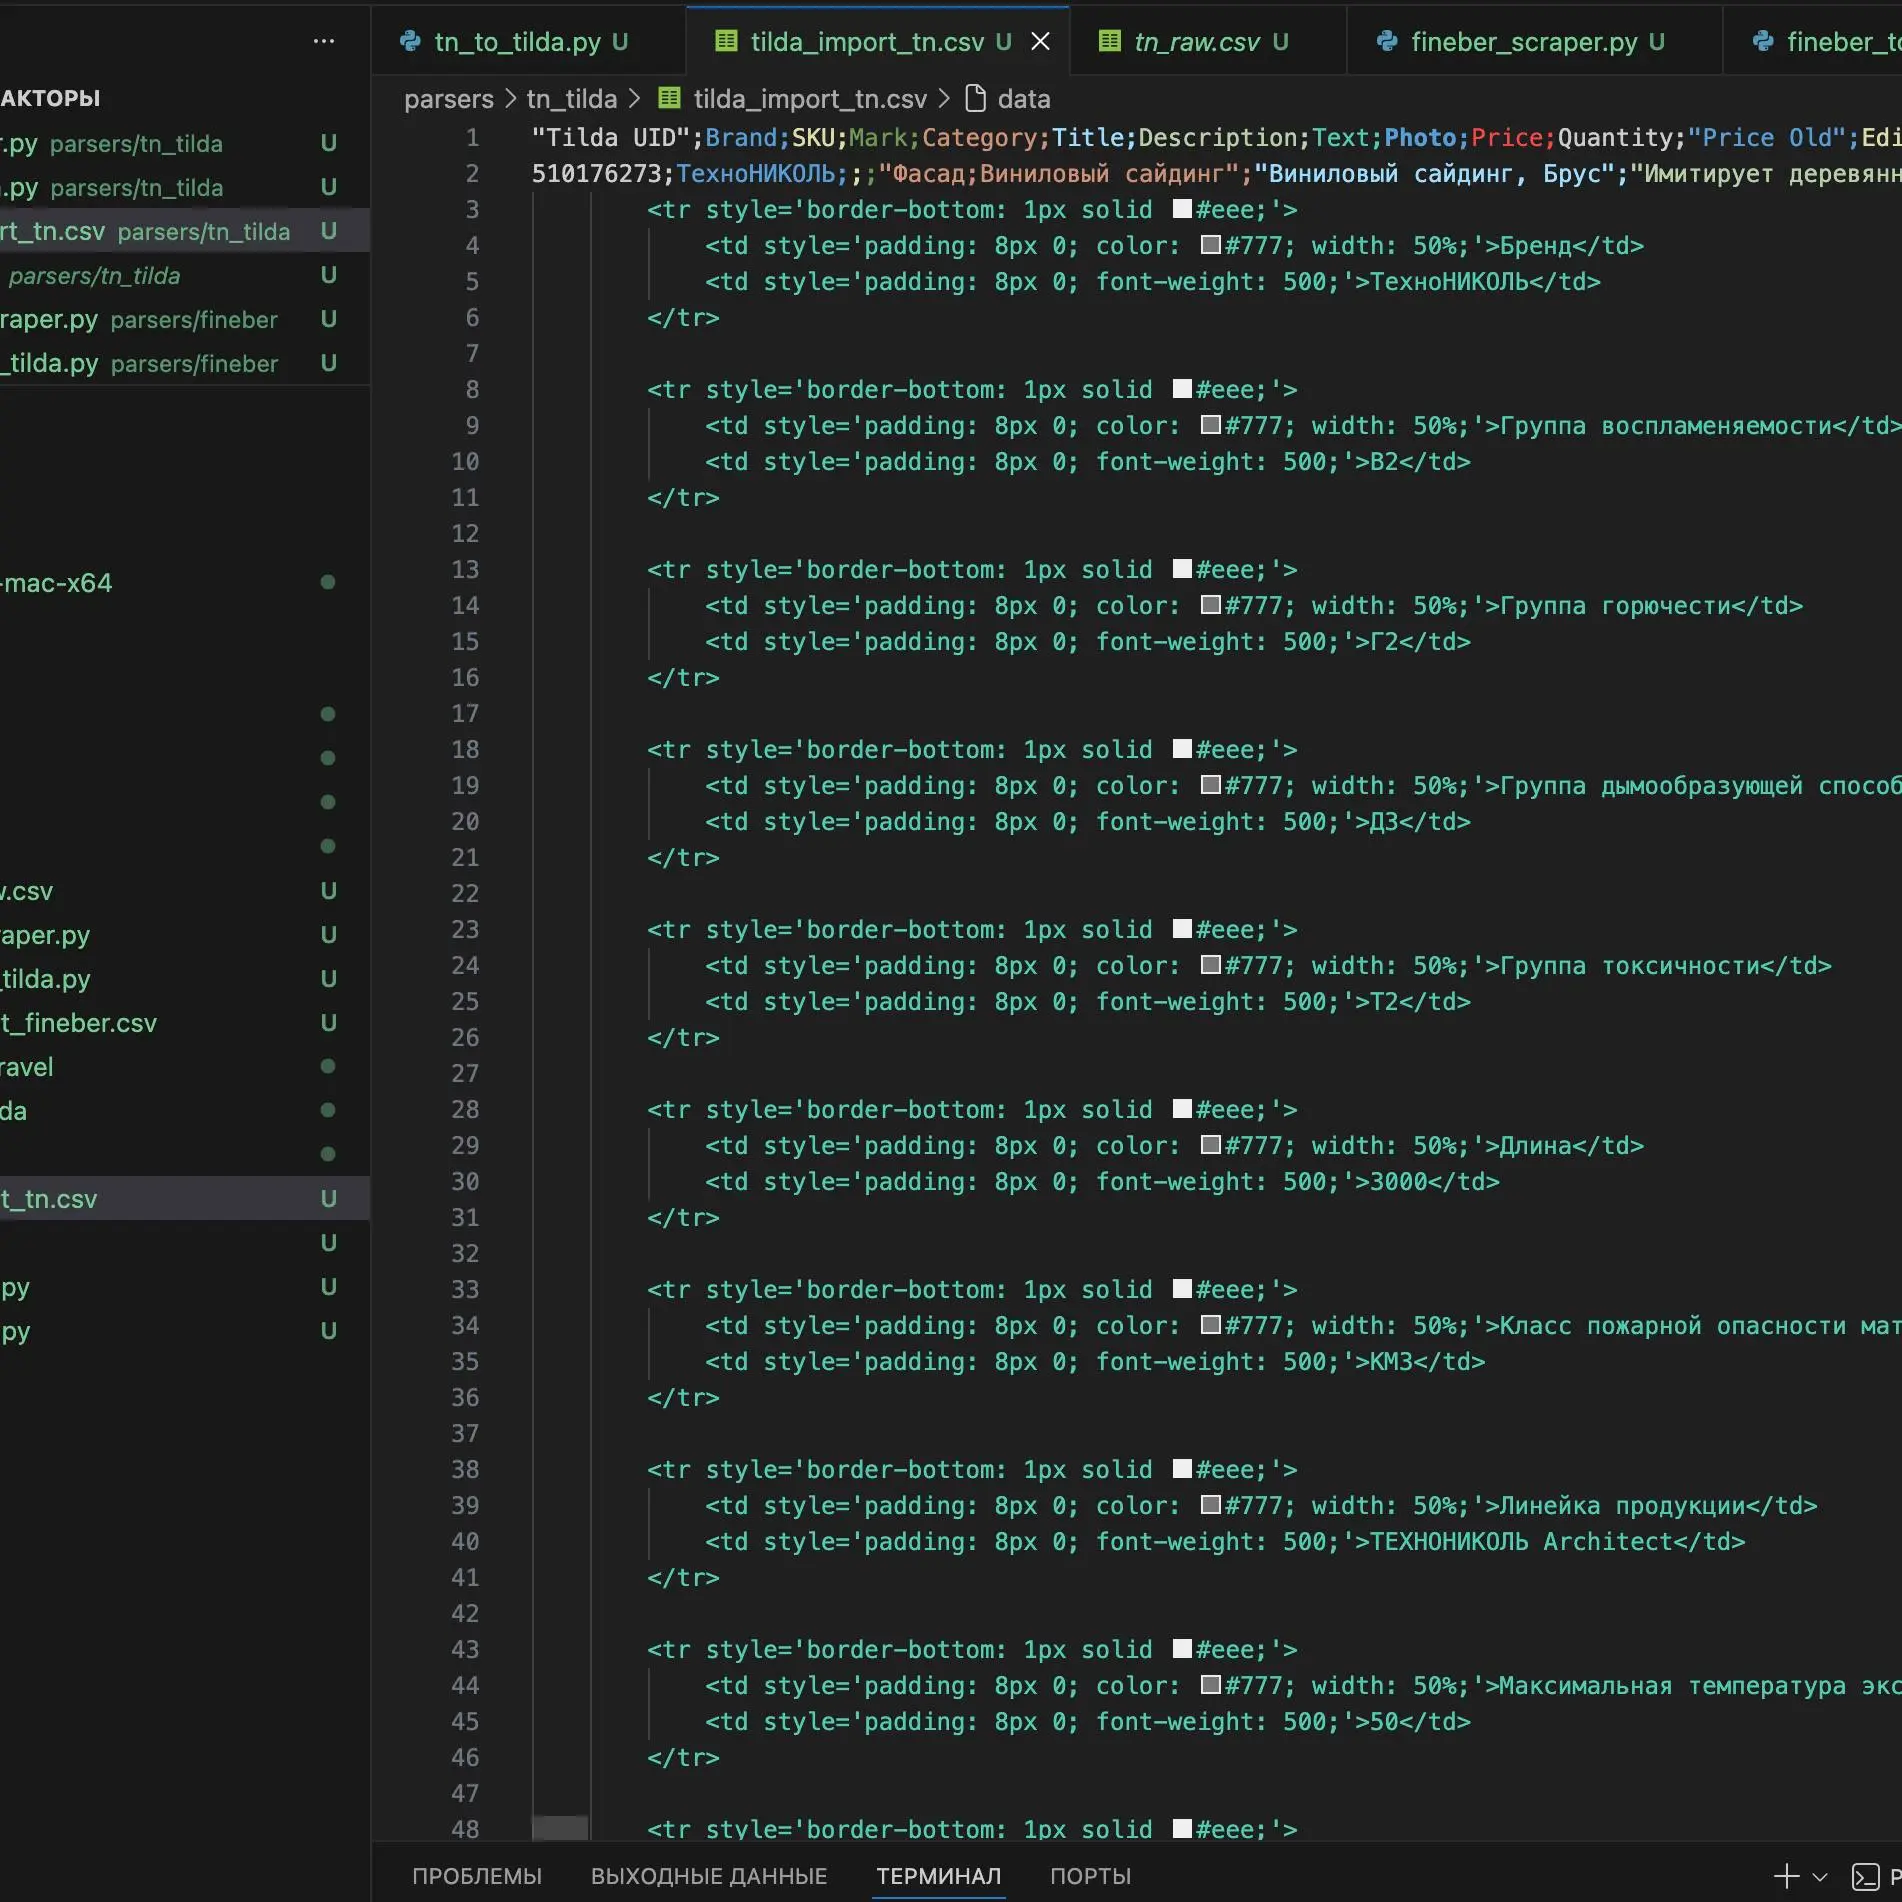Click the CSV table icon on tn_raw.csv tab
Screen dimensions: 1902x1902
pyautogui.click(x=1109, y=41)
